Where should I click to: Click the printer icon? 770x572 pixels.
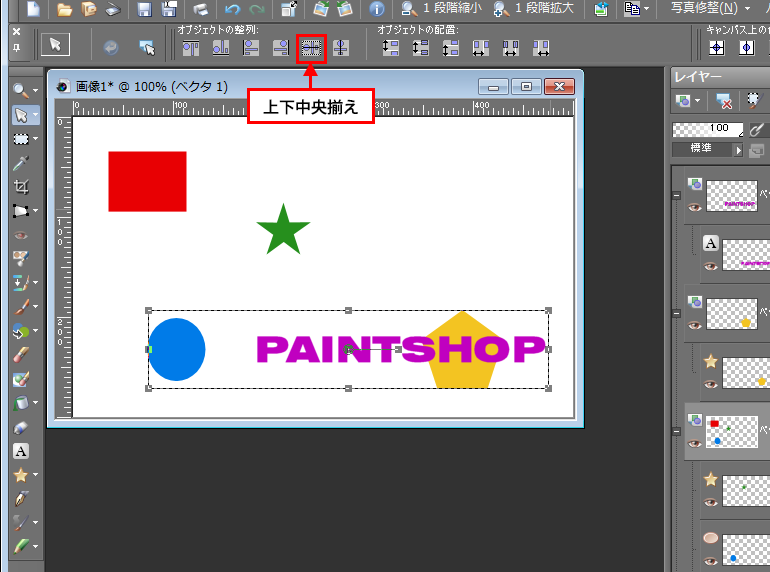200,9
